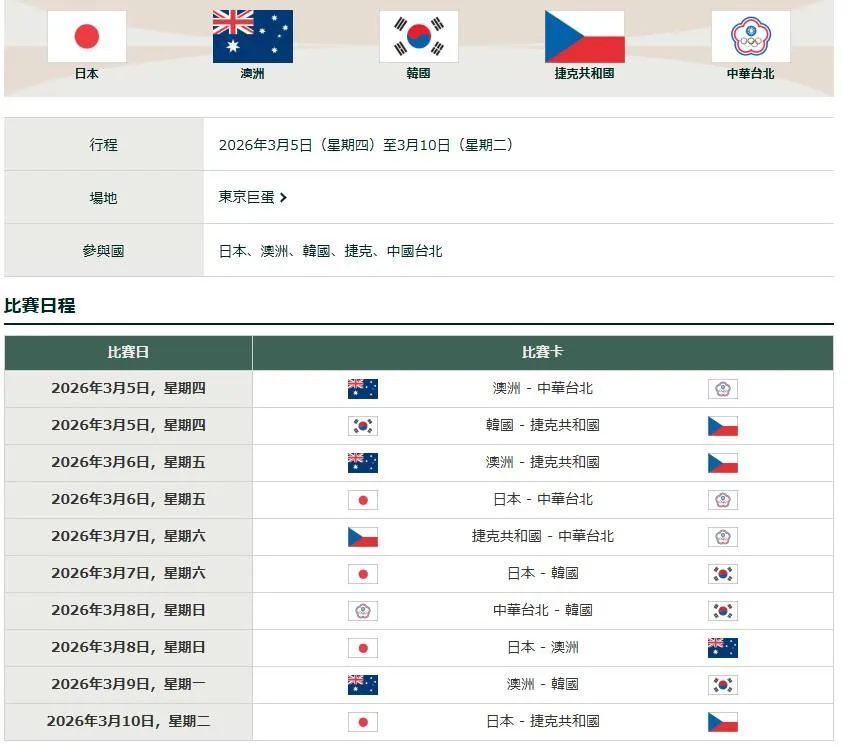Click the large Australia flag at top
This screenshot has height=753, width=861.
click(x=253, y=36)
